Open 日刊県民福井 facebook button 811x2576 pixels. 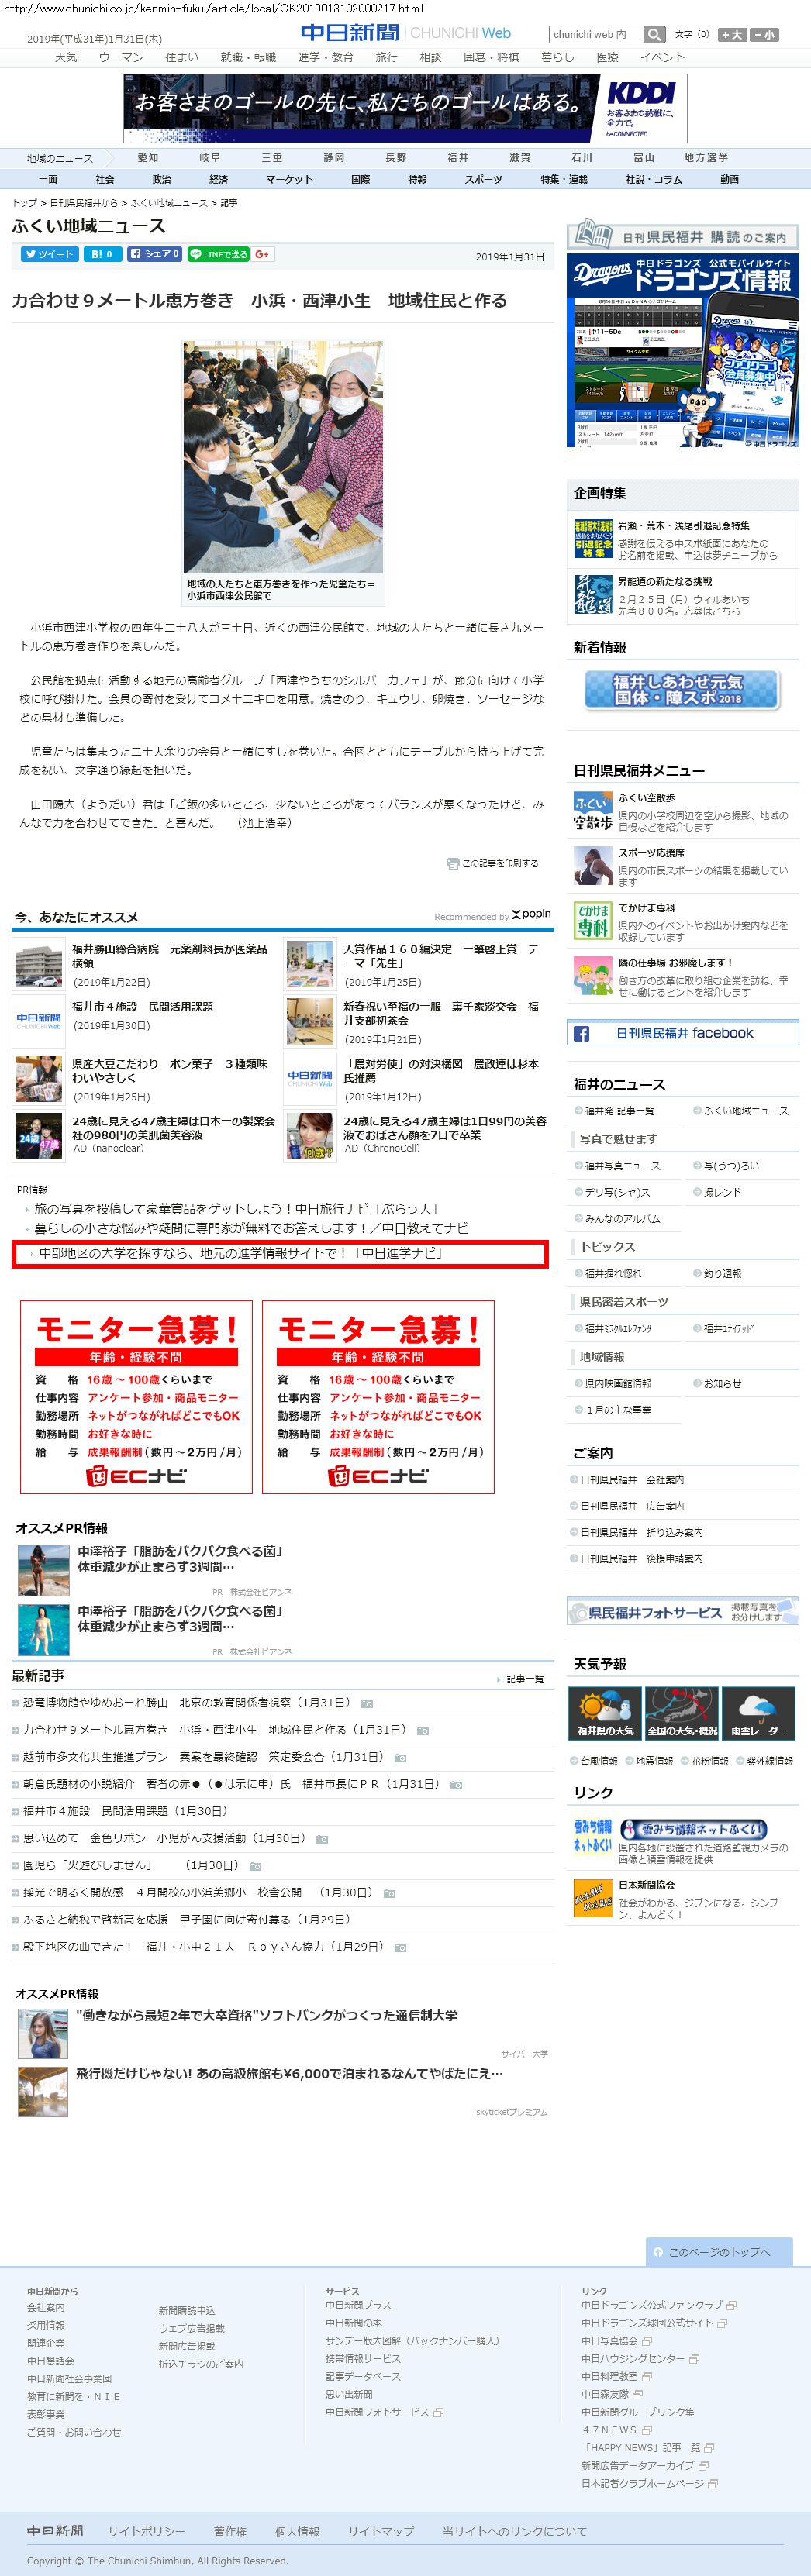(x=683, y=1033)
